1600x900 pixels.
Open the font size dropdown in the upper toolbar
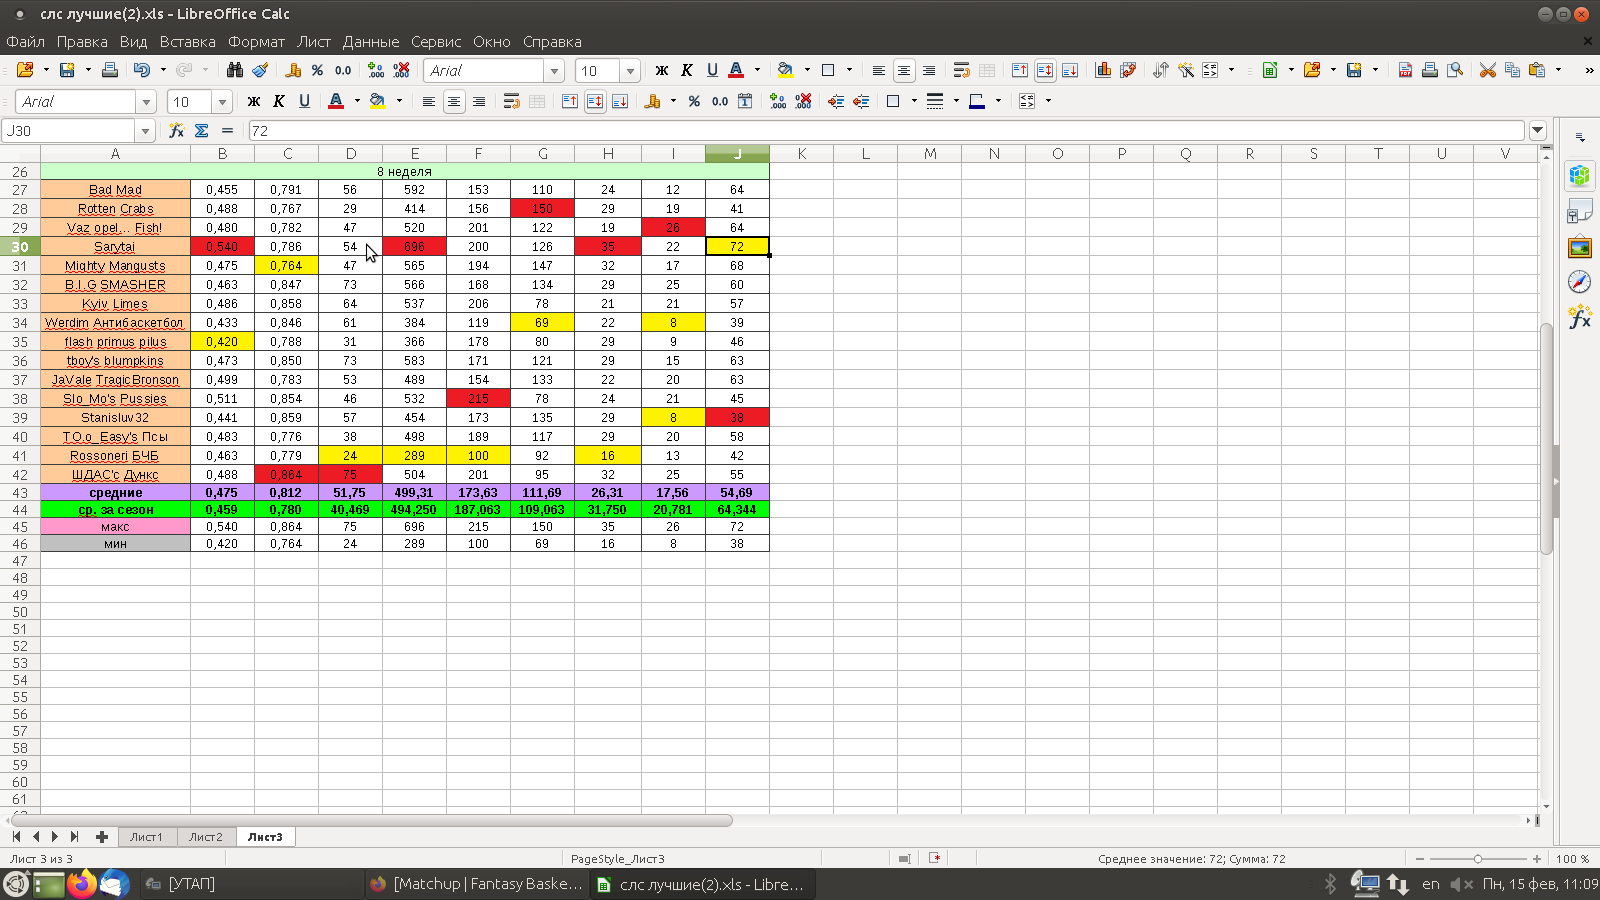(x=630, y=71)
